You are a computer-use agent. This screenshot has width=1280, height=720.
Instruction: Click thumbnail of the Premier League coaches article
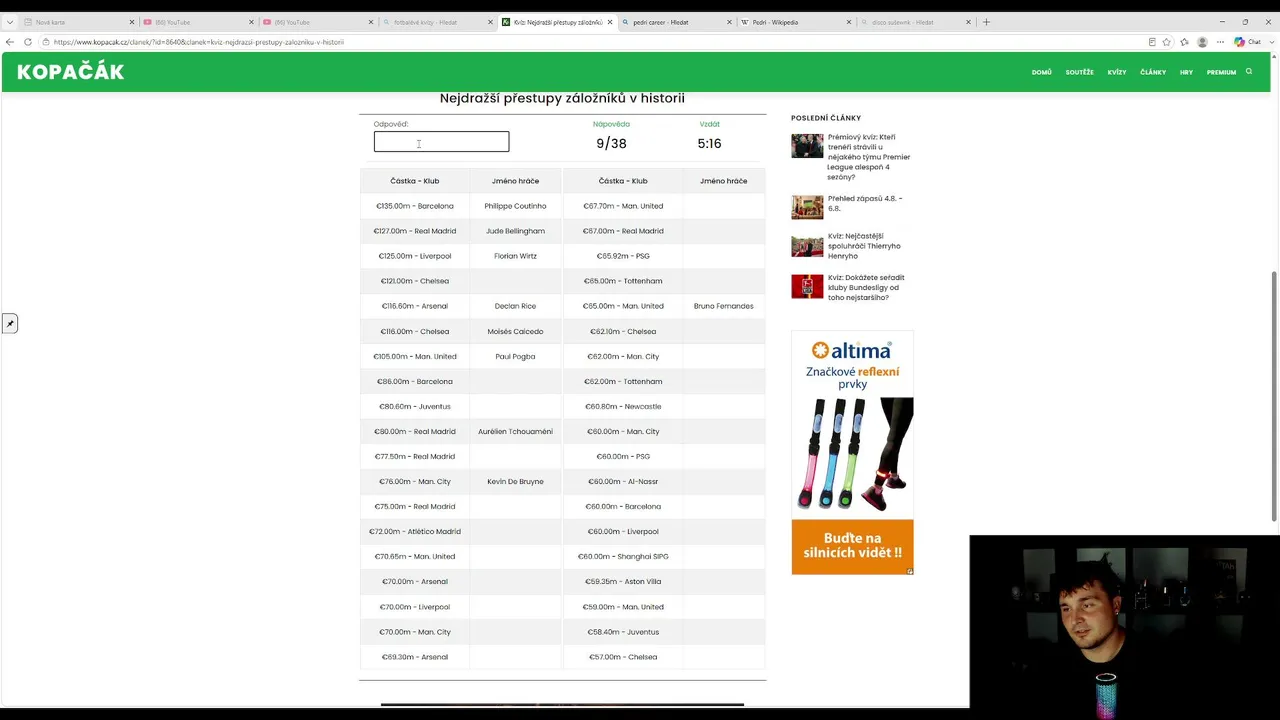pos(807,146)
